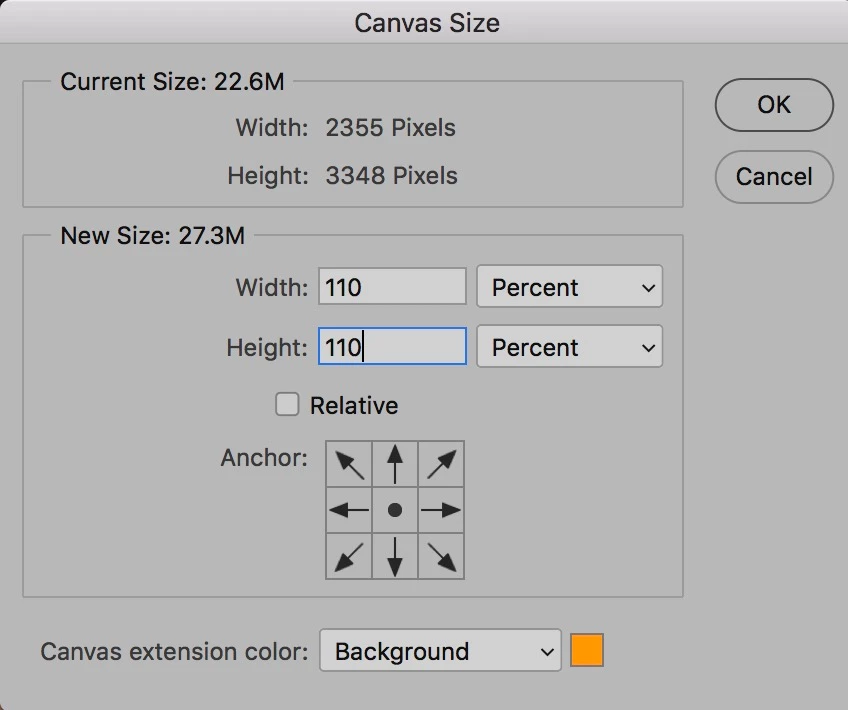Open the Width units Percent dropdown
Image resolution: width=848 pixels, height=710 pixels.
pyautogui.click(x=569, y=288)
